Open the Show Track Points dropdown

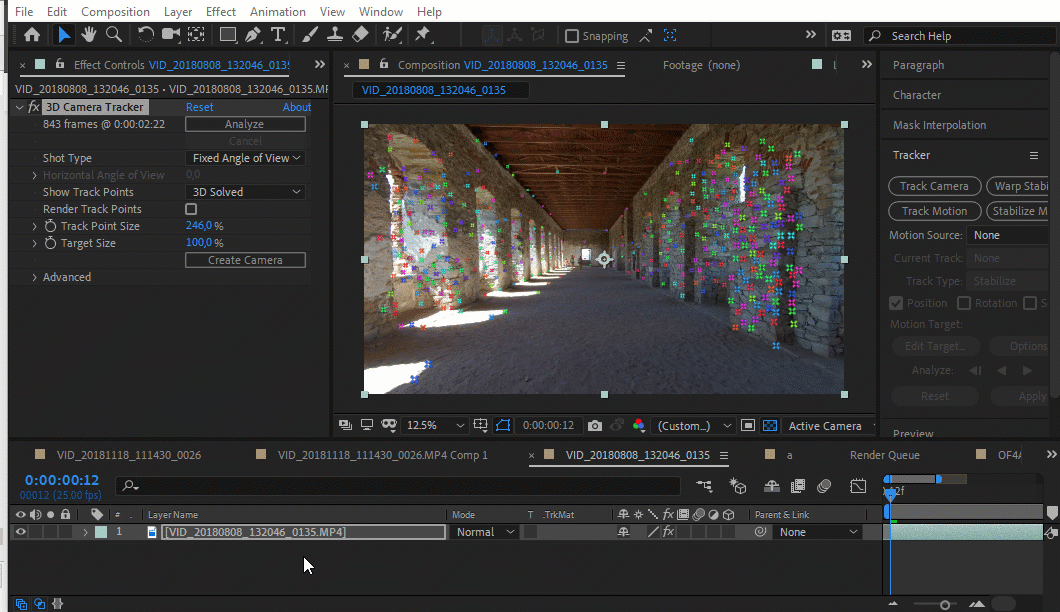[x=246, y=192]
